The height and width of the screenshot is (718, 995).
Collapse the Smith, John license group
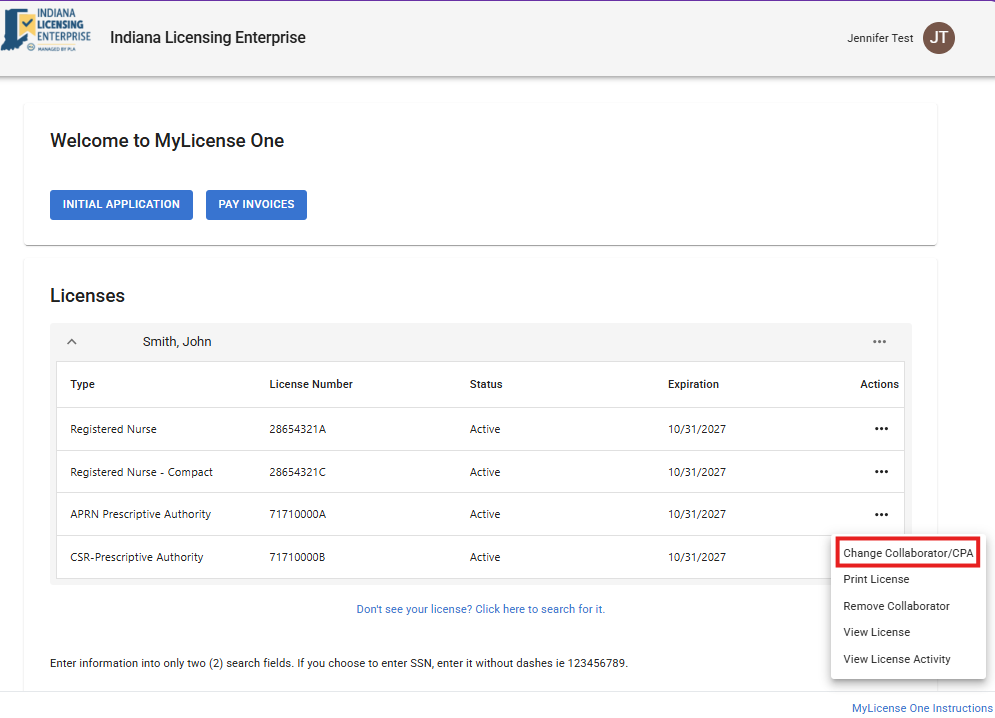pos(72,342)
